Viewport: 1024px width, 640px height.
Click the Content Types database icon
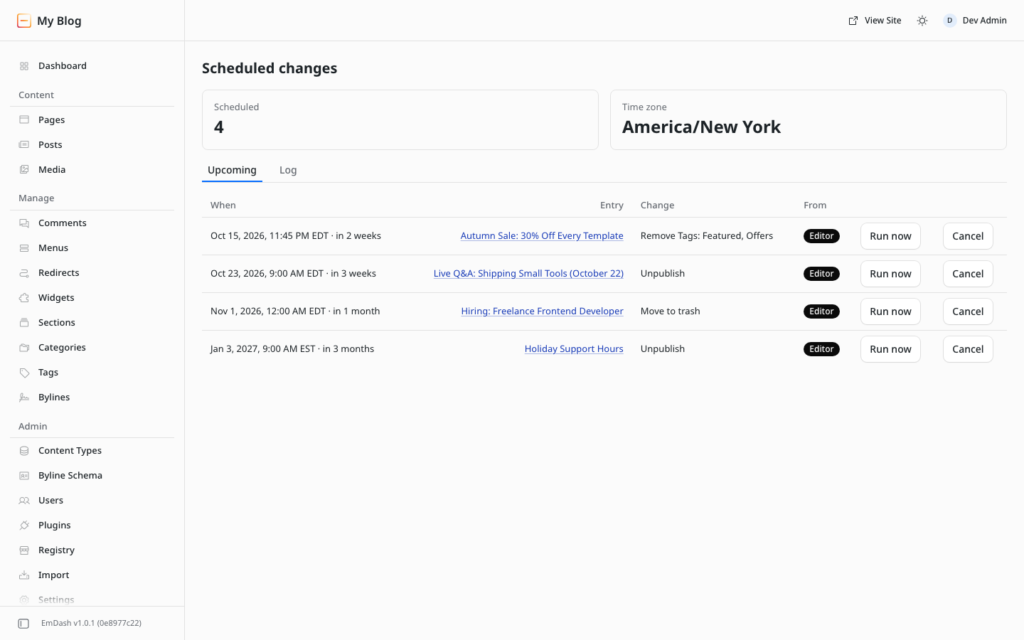coord(24,451)
